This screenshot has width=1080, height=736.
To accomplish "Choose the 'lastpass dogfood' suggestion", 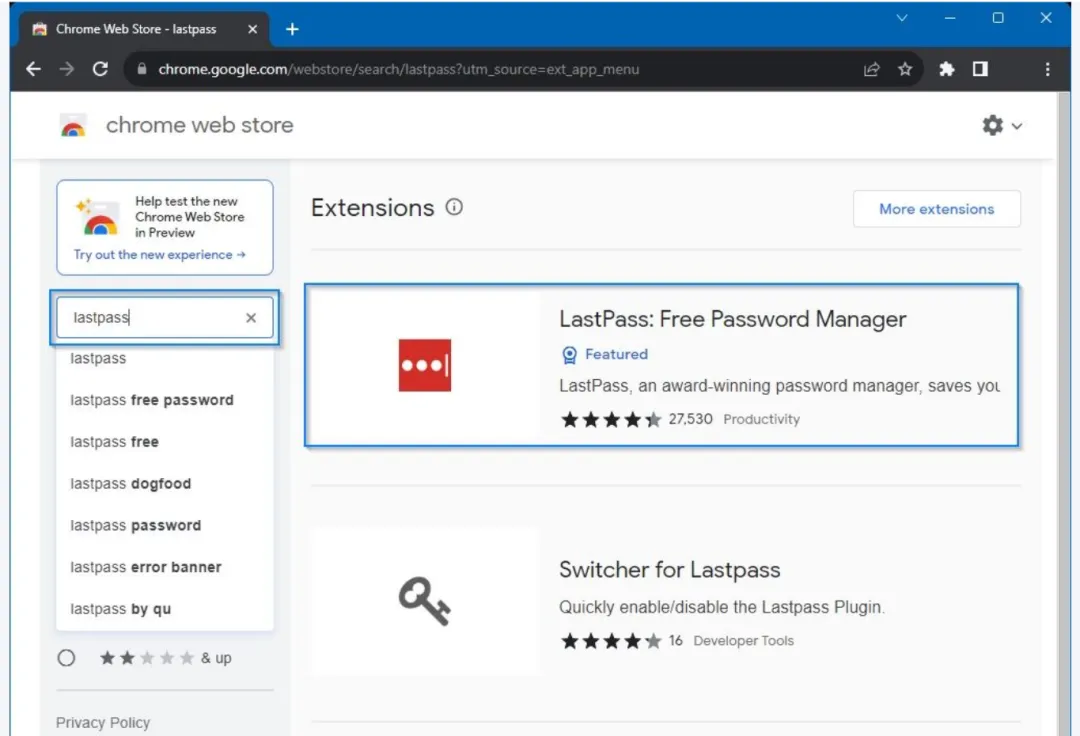I will click(165, 484).
